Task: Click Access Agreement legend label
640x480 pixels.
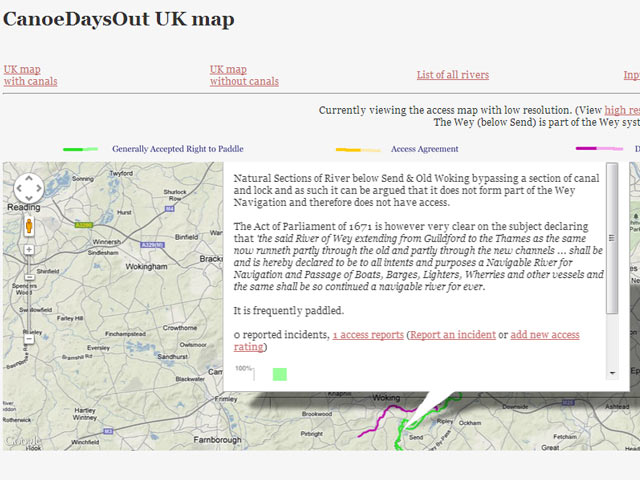Action: click(x=424, y=149)
